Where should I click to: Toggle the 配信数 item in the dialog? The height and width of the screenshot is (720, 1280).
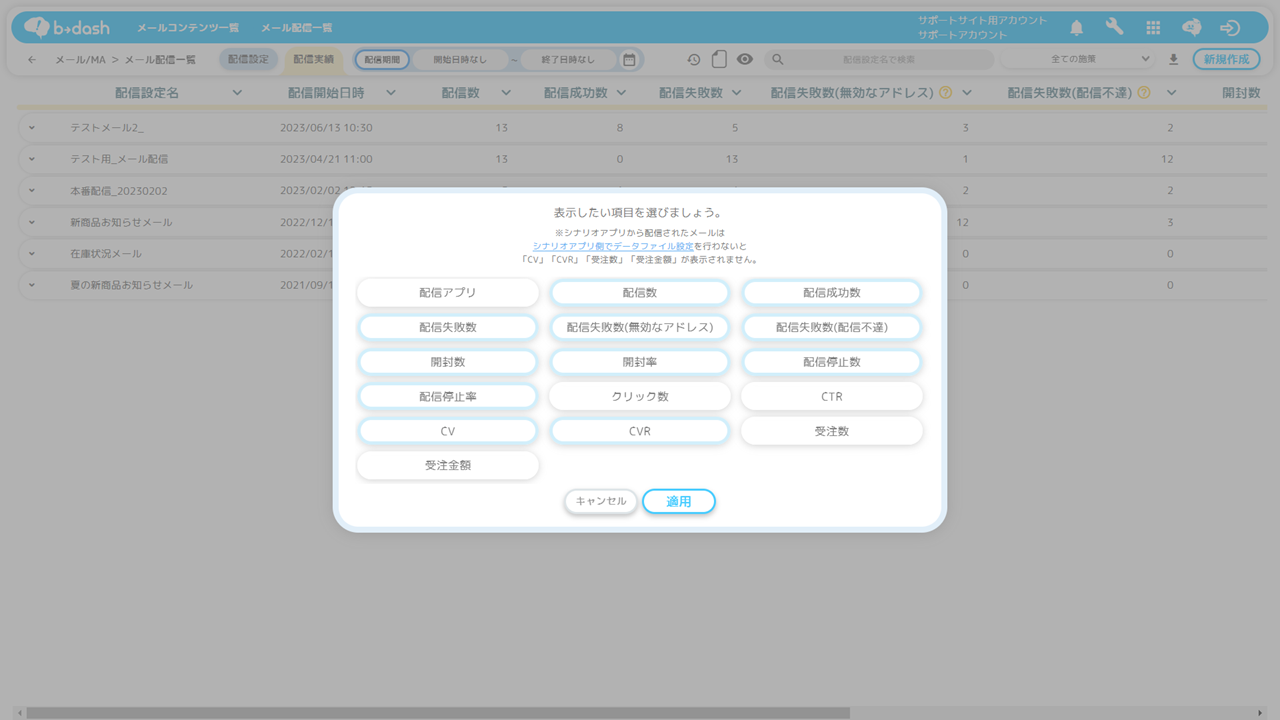coord(640,293)
